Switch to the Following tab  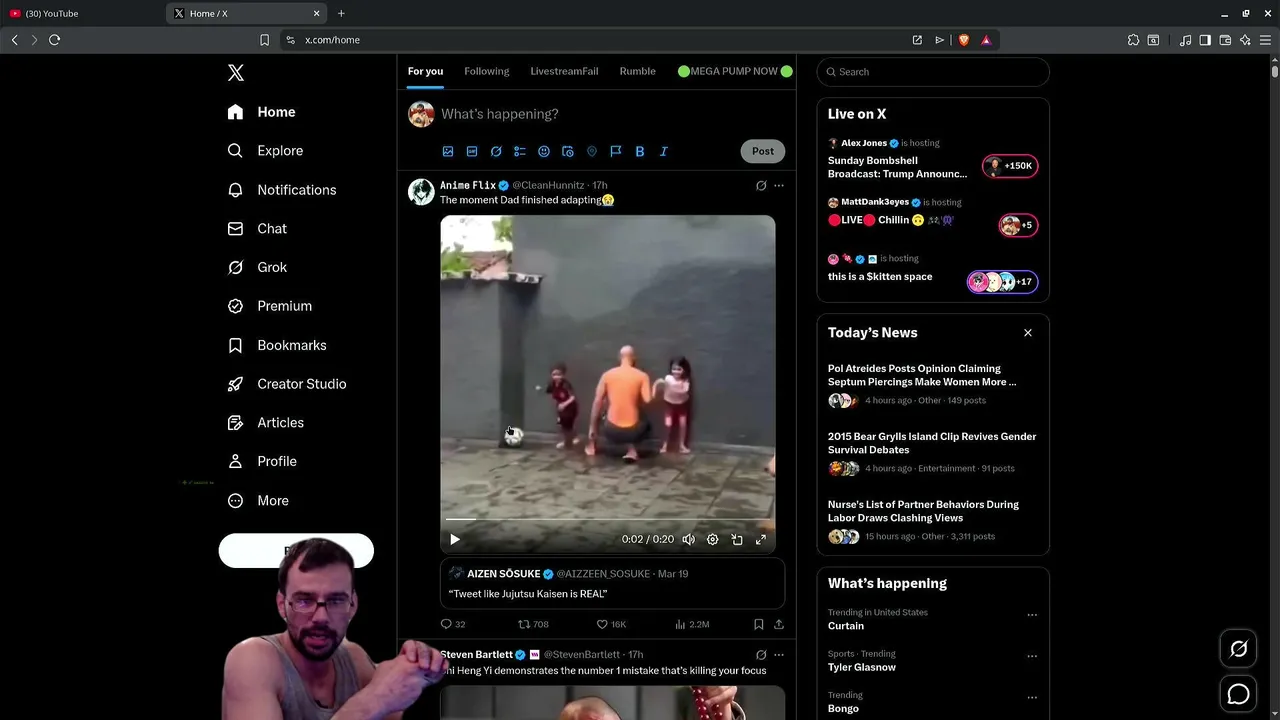486,71
